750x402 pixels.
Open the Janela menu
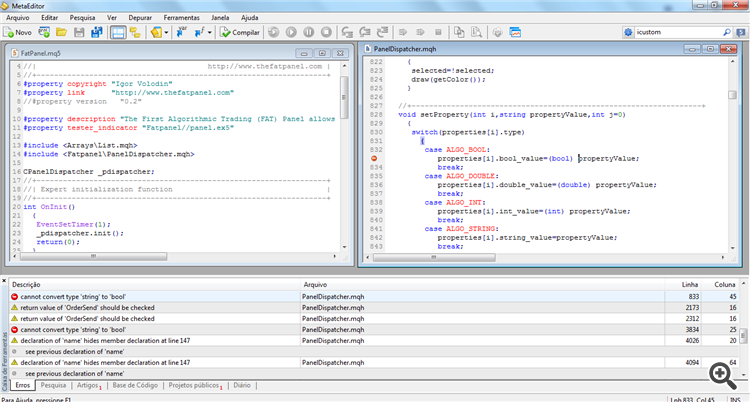coord(220,18)
